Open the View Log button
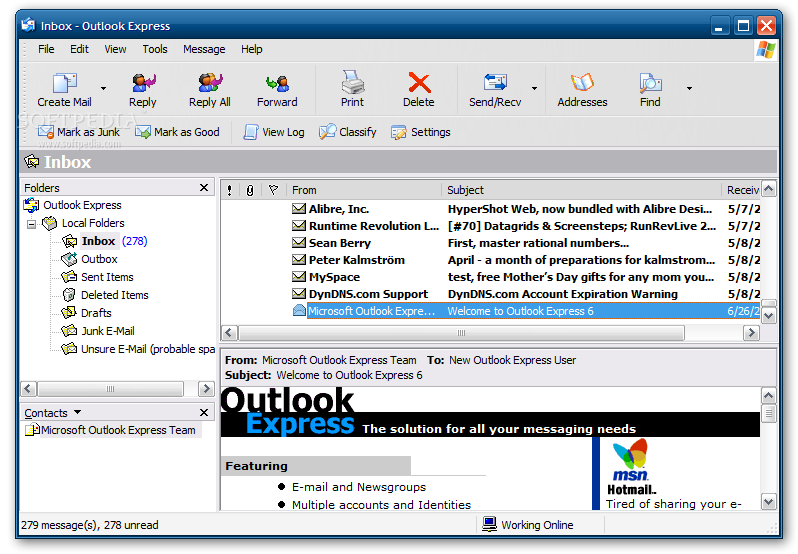This screenshot has height=554, width=798. pos(274,132)
